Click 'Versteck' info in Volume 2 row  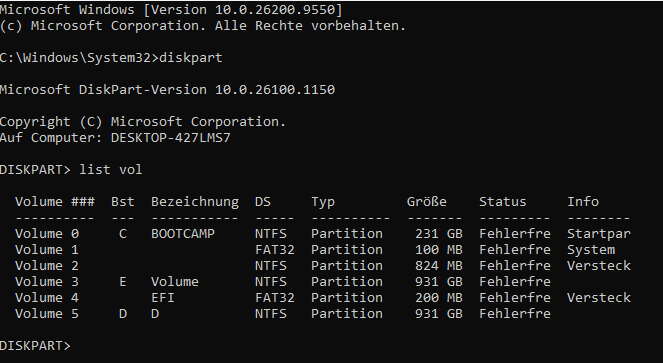(x=599, y=266)
